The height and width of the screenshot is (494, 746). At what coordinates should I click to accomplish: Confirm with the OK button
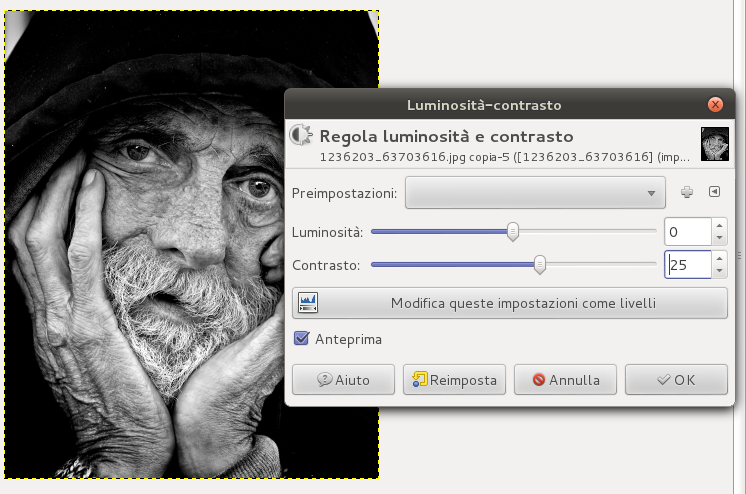(x=676, y=380)
